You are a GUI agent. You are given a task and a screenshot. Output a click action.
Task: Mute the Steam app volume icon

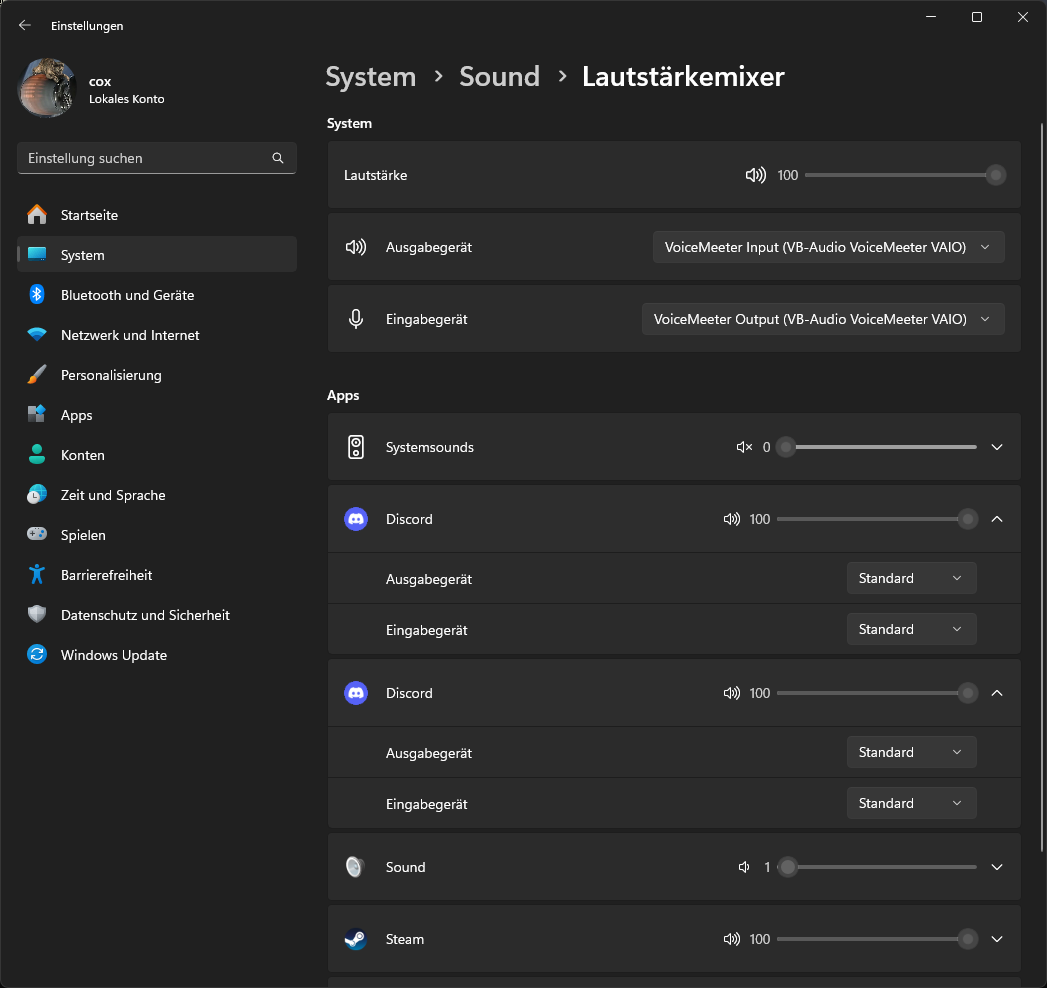click(x=732, y=939)
